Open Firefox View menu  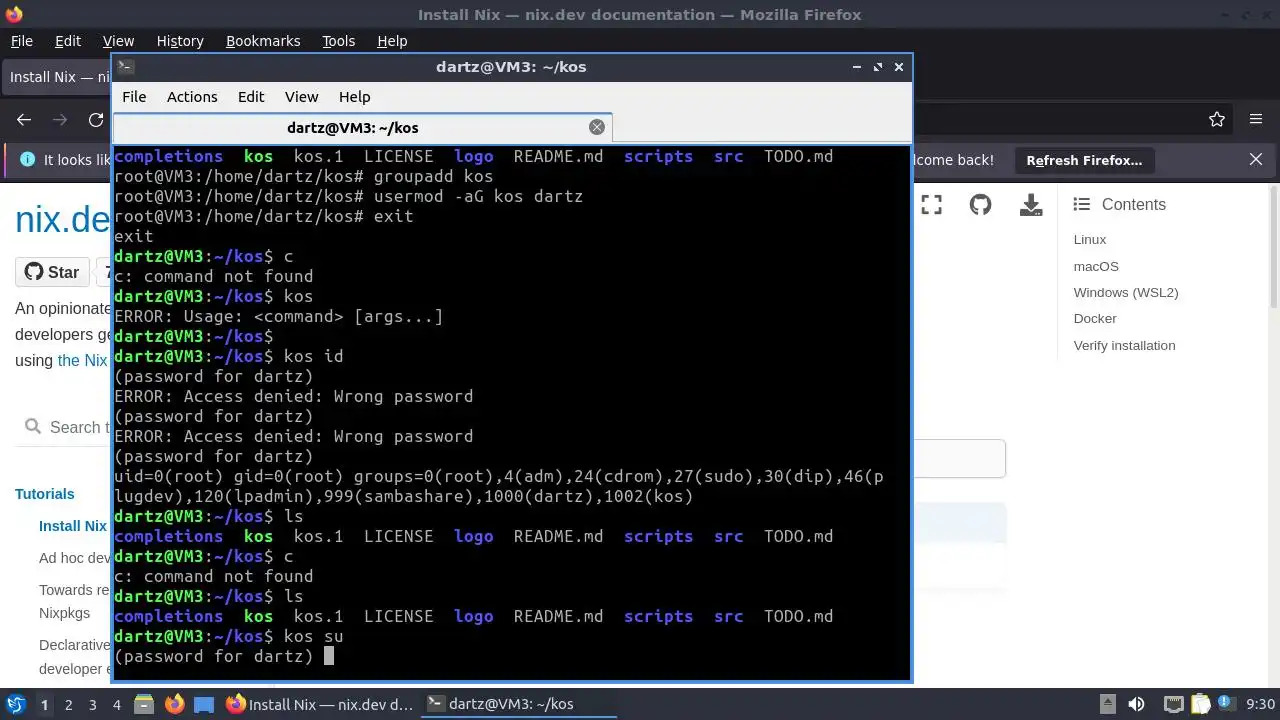pos(118,41)
